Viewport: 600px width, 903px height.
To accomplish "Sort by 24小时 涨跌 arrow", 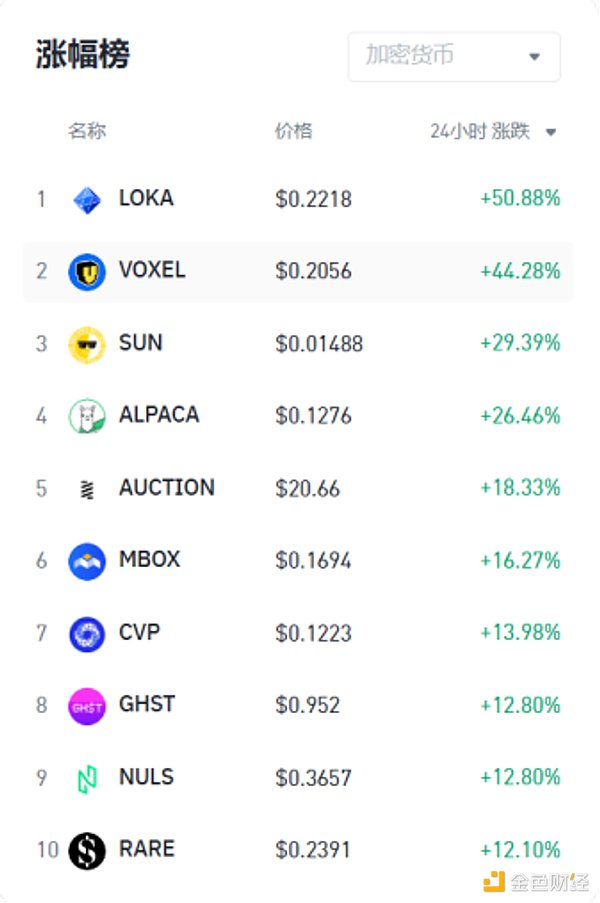I will [551, 132].
